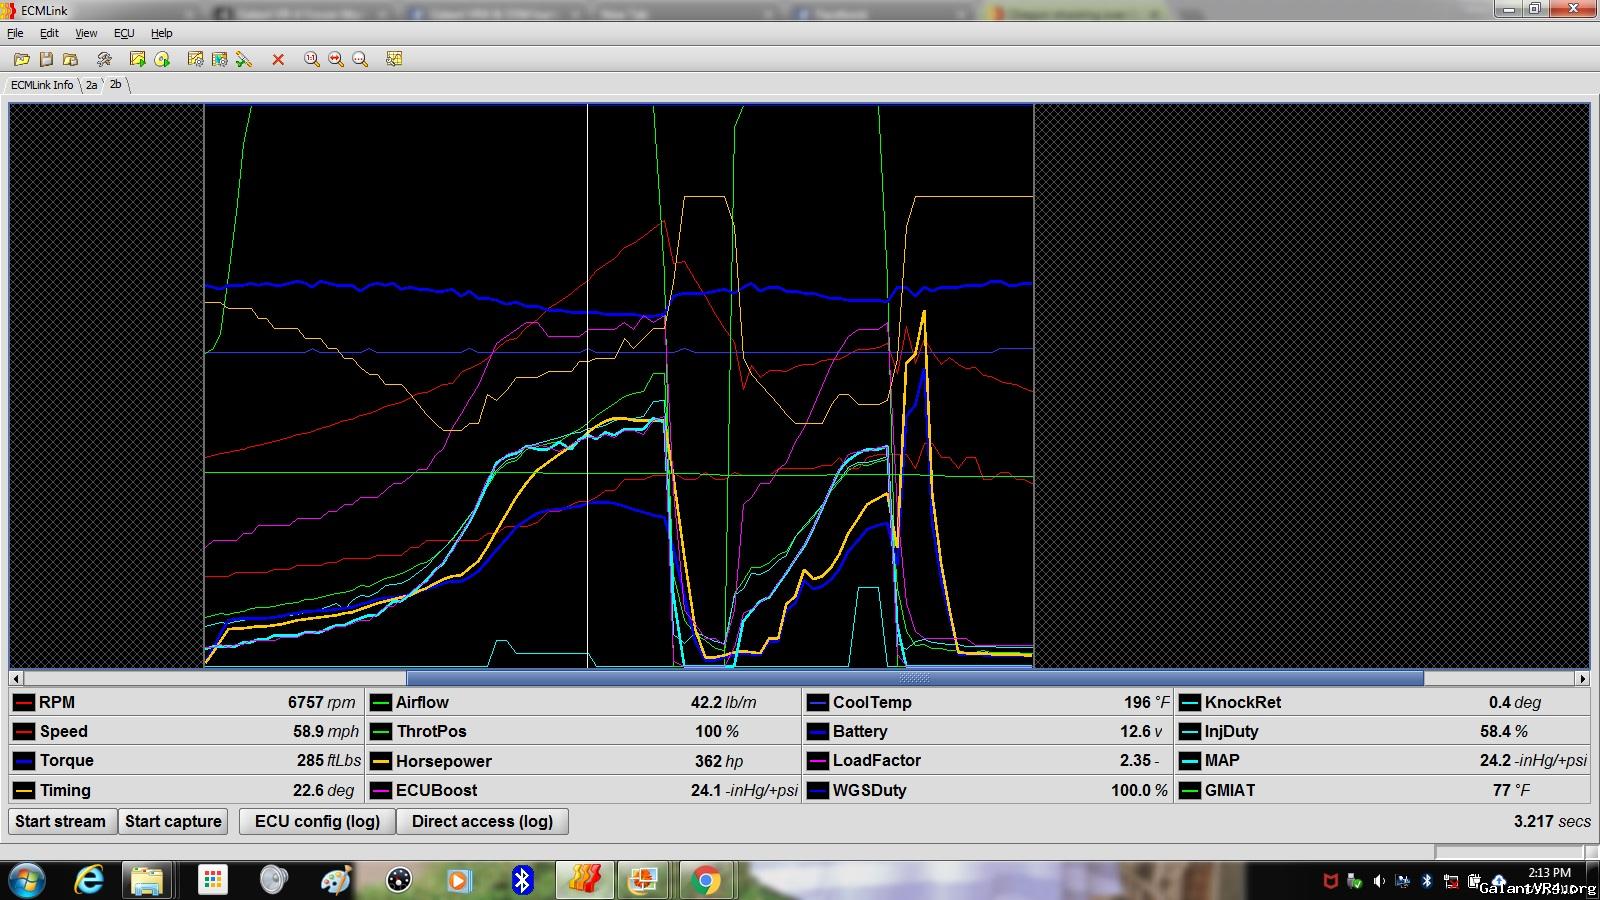
Task: Click the disc with green play arrow icon
Action: click(162, 59)
